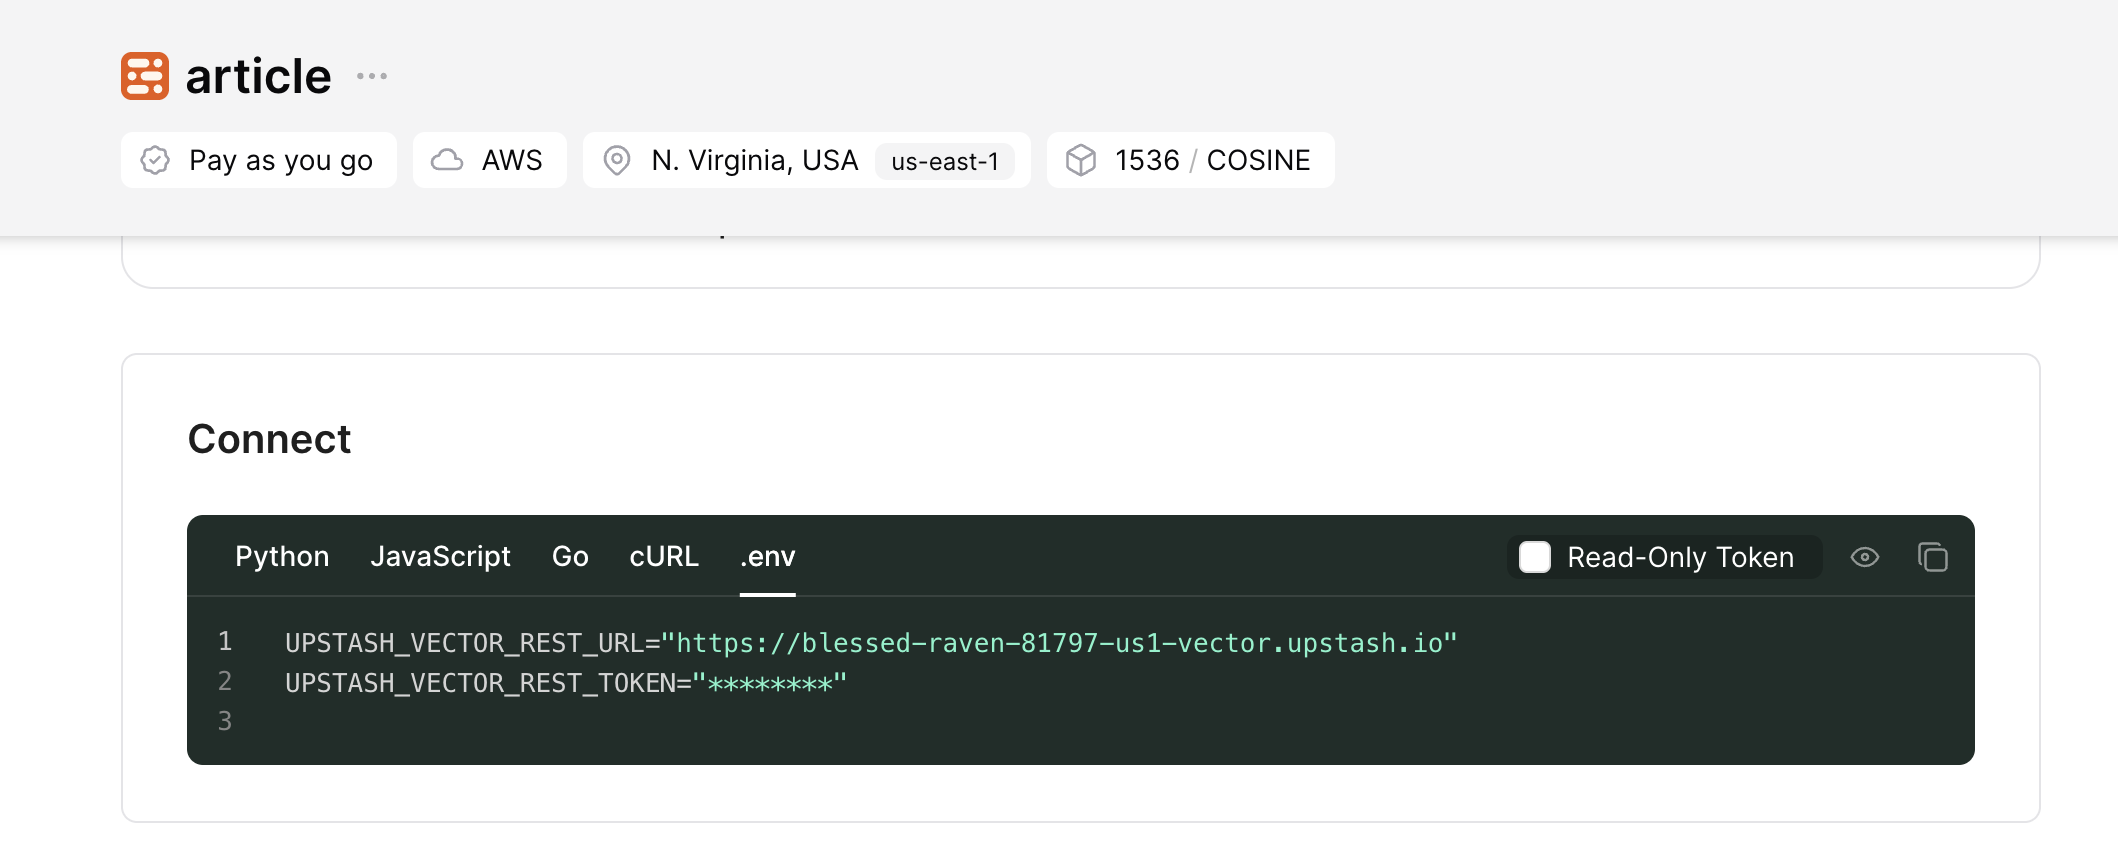Click the Read-Only Token label text
This screenshot has width=2118, height=856.
[x=1680, y=557]
